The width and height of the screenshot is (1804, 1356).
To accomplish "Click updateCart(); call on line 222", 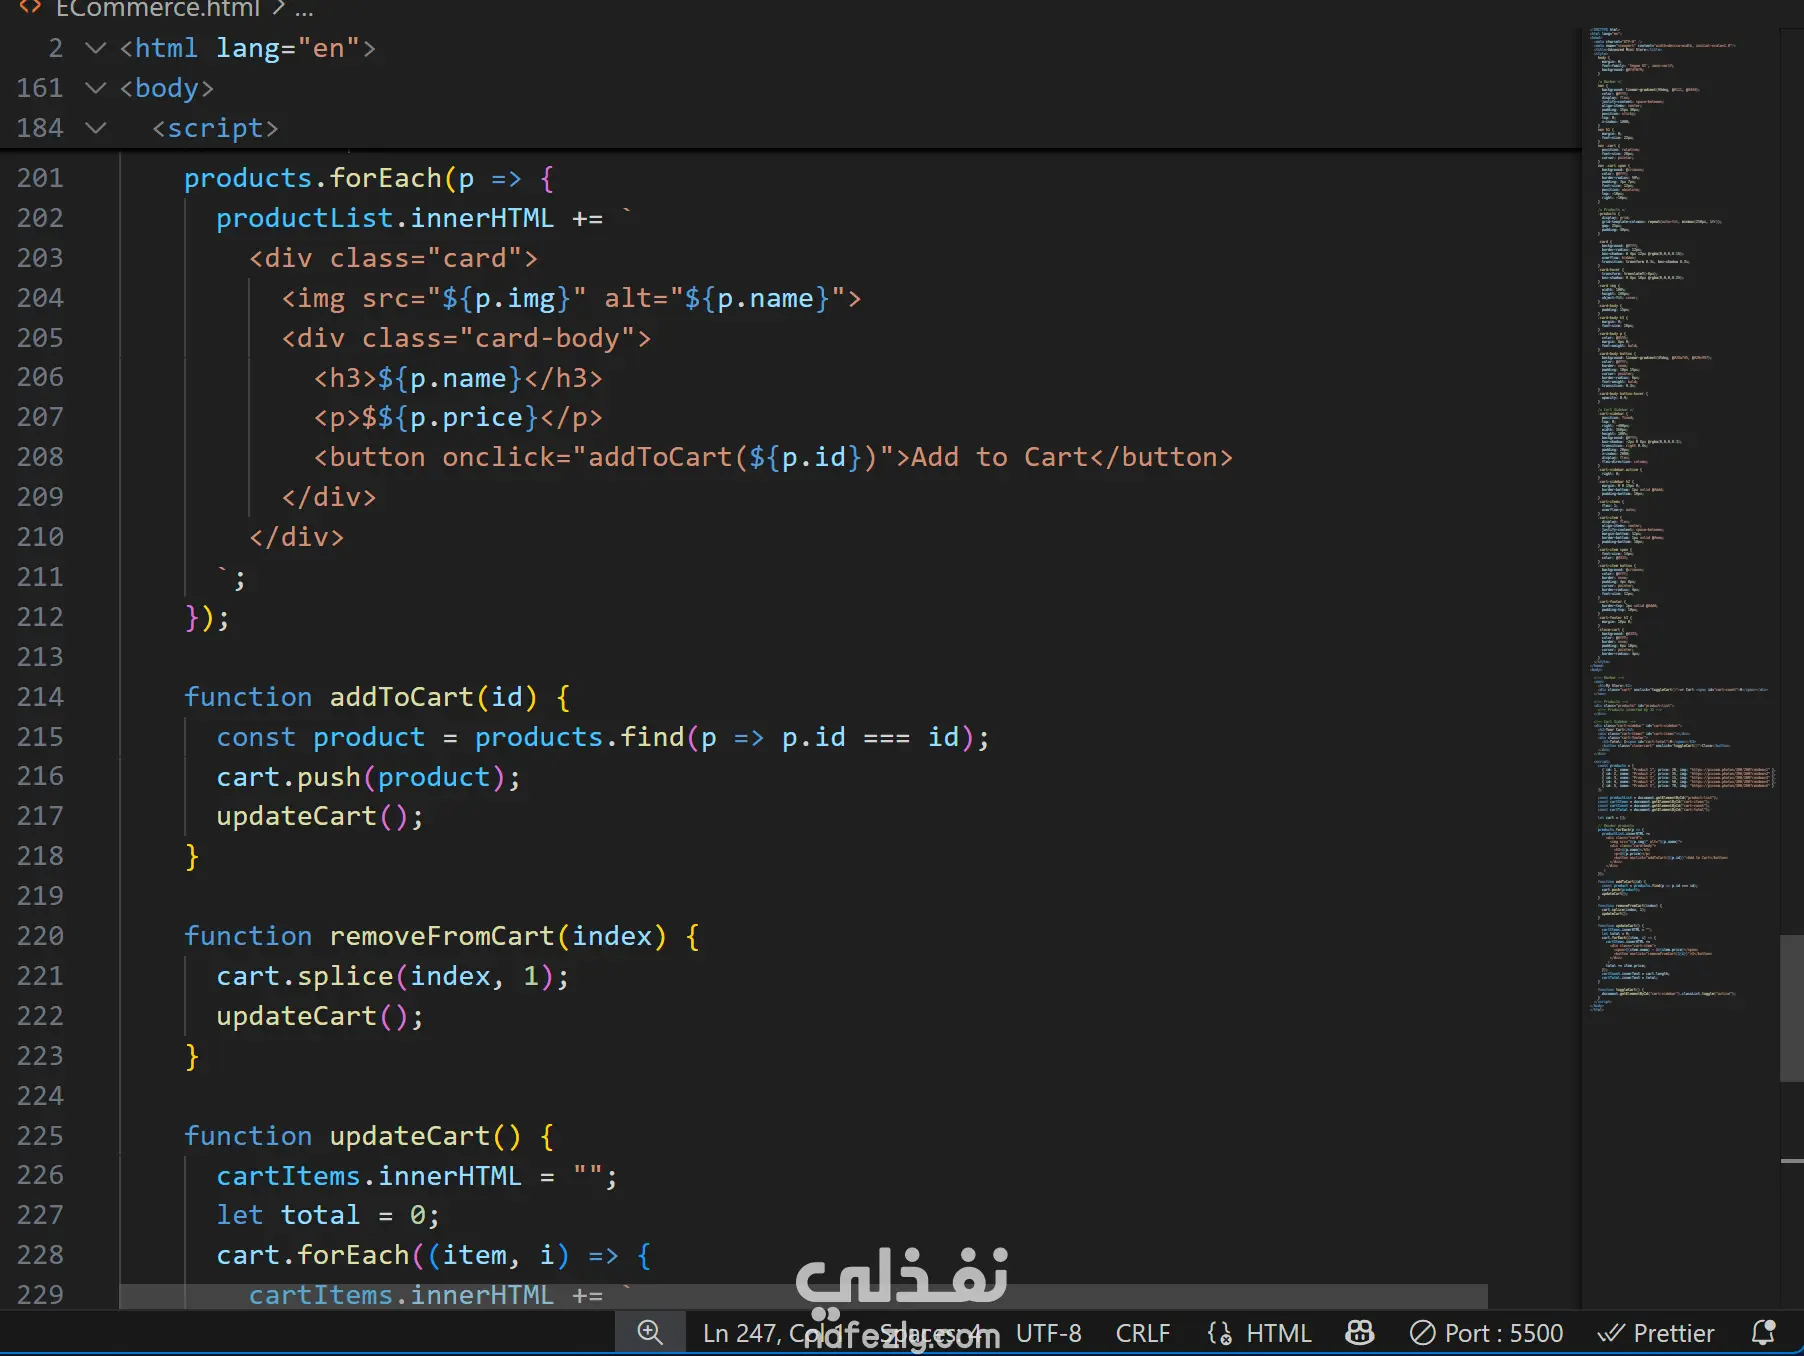I will [x=320, y=1016].
